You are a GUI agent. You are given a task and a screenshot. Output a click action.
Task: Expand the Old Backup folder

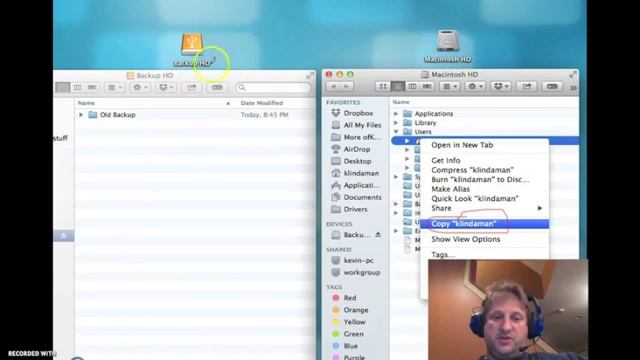[81, 115]
